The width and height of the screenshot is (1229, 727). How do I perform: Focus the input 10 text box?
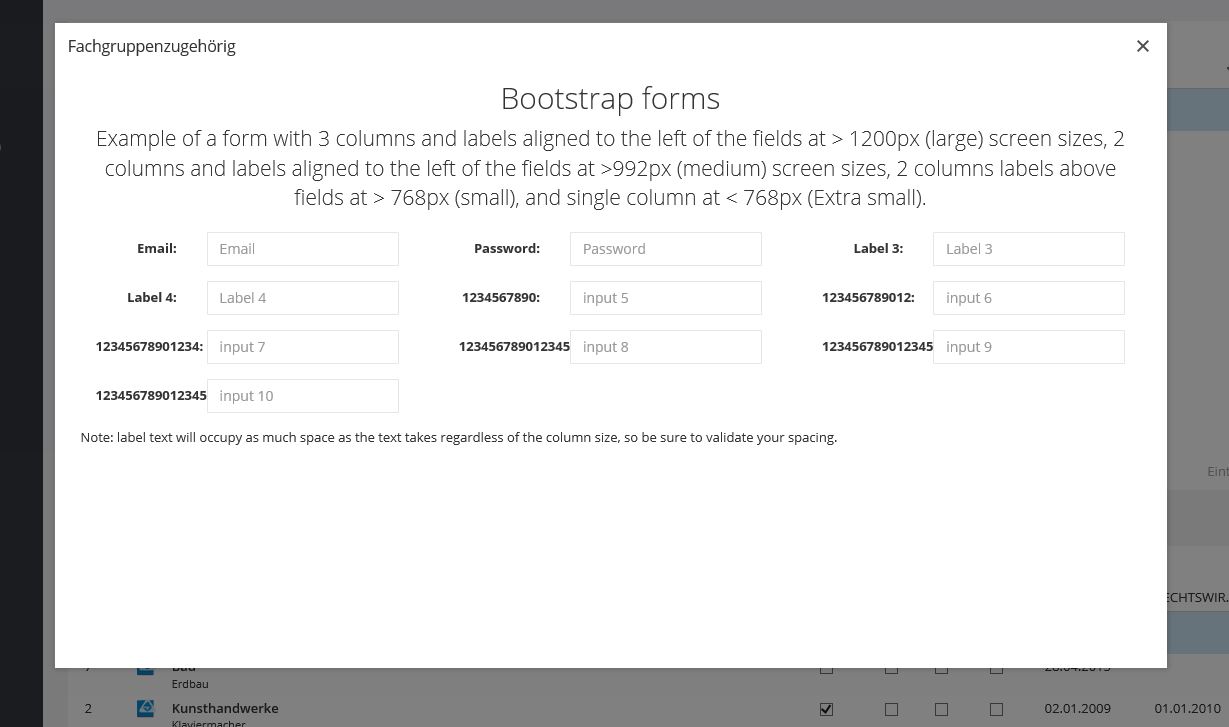coord(302,396)
